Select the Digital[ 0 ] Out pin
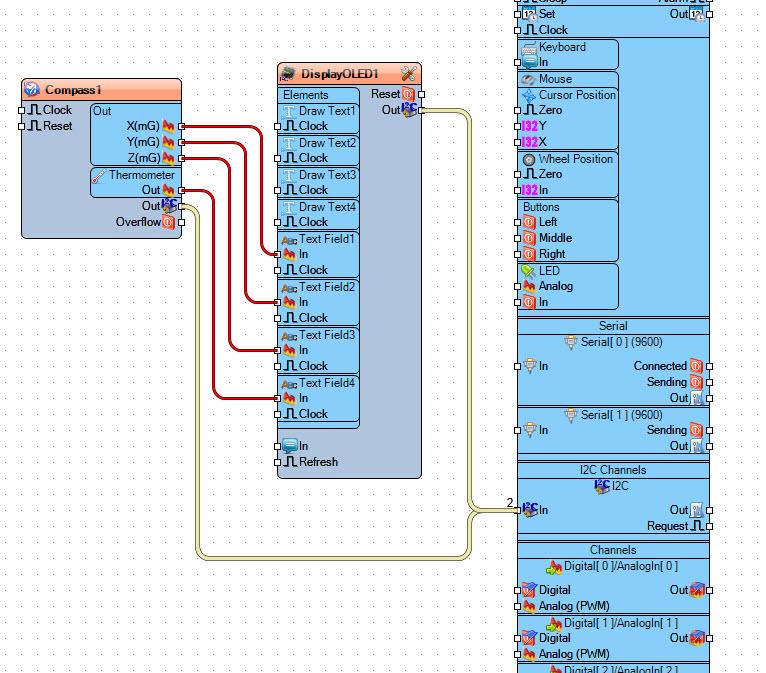The height and width of the screenshot is (673, 766). (709, 590)
